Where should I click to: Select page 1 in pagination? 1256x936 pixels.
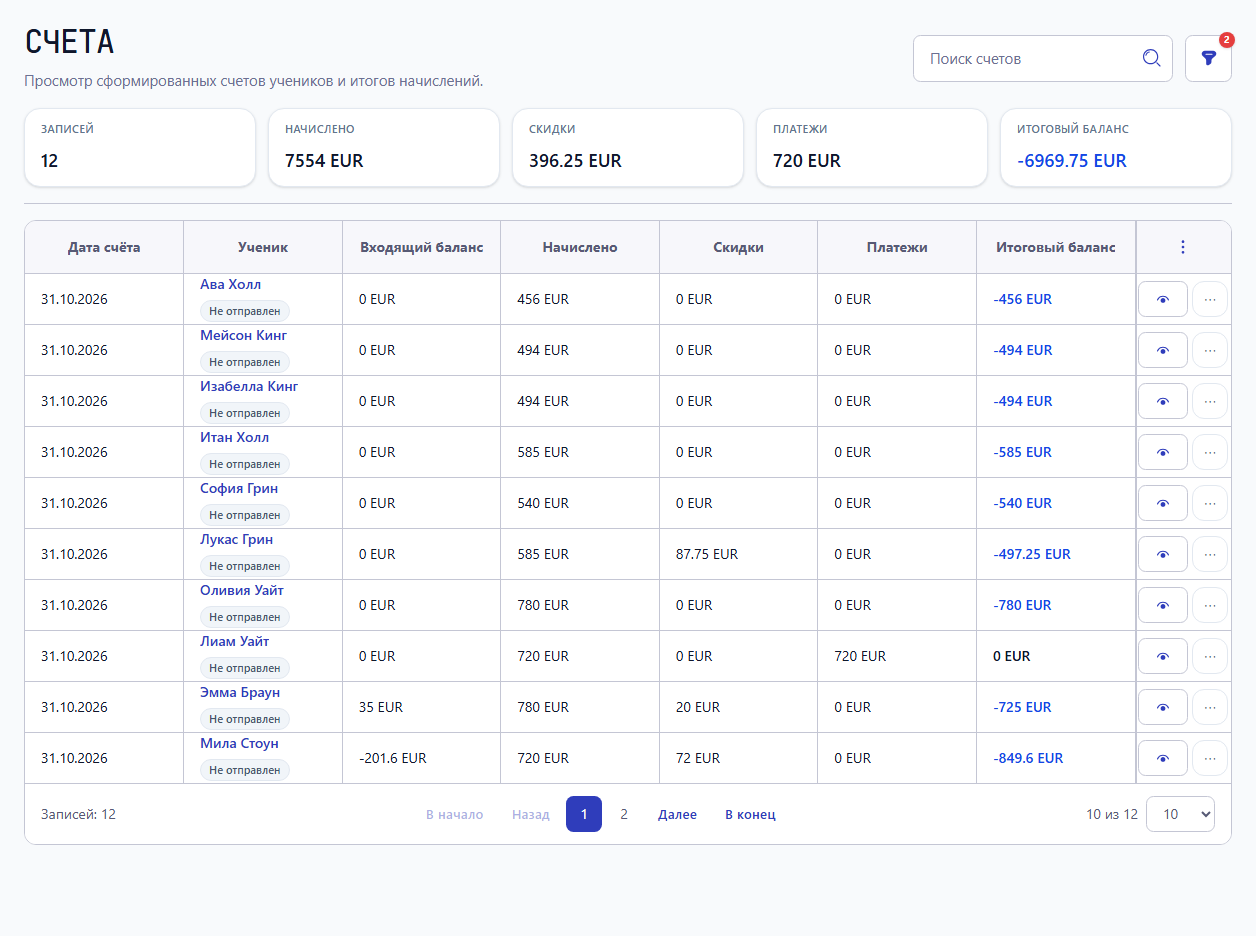pyautogui.click(x=584, y=814)
